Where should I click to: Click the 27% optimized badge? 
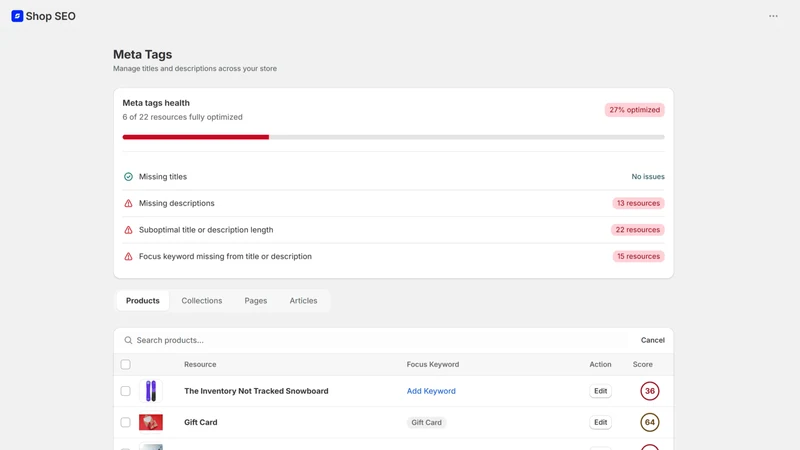point(635,110)
